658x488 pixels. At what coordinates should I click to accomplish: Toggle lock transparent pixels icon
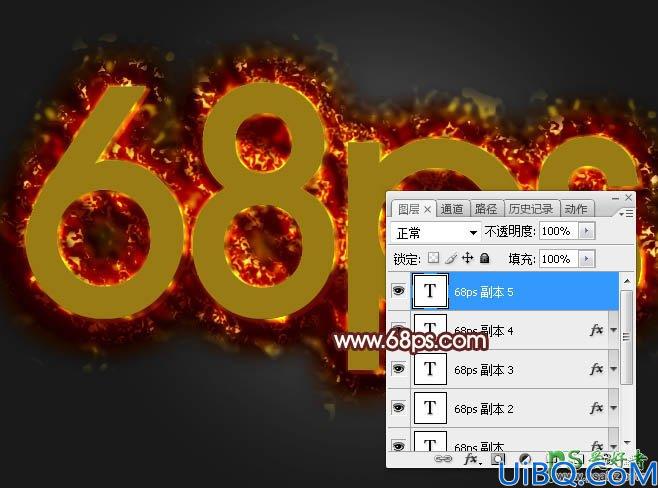[433, 258]
